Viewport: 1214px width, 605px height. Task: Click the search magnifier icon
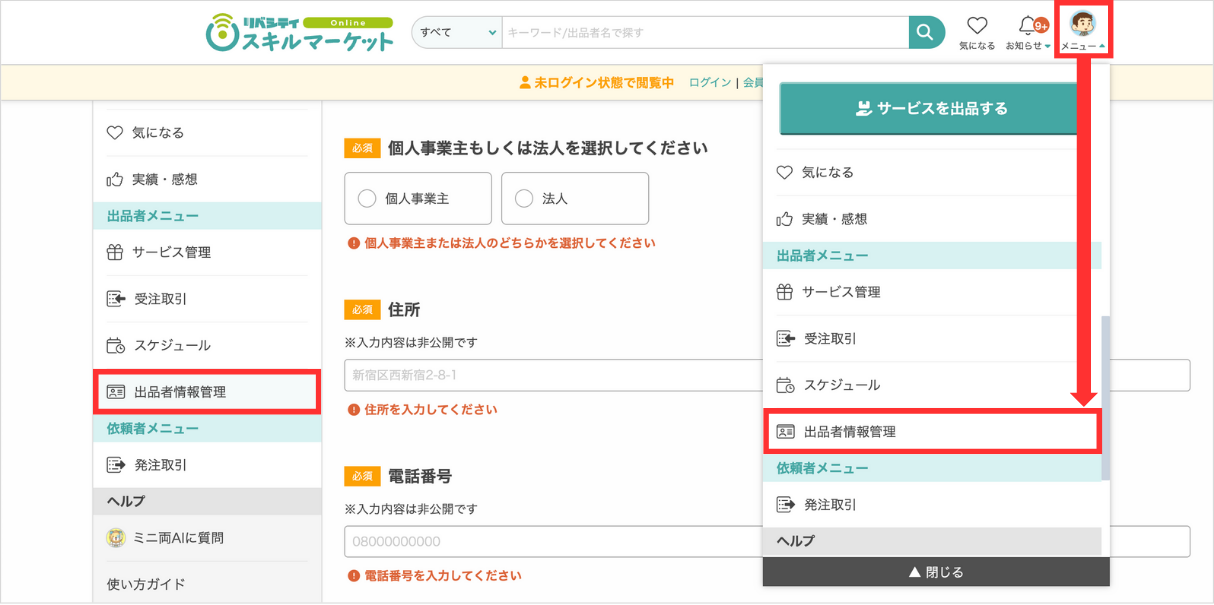pyautogui.click(x=925, y=31)
